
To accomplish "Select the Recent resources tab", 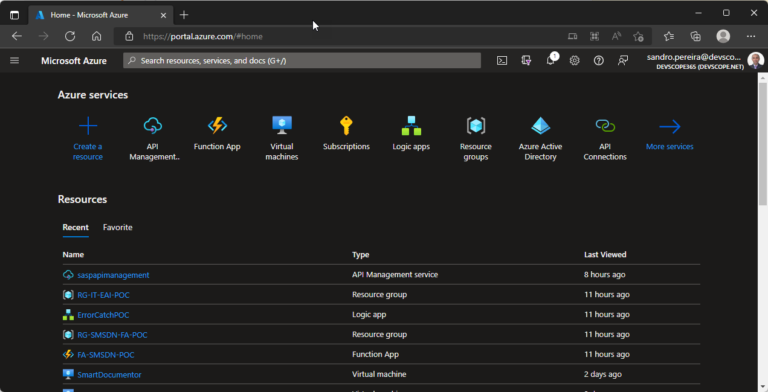I will coord(75,227).
